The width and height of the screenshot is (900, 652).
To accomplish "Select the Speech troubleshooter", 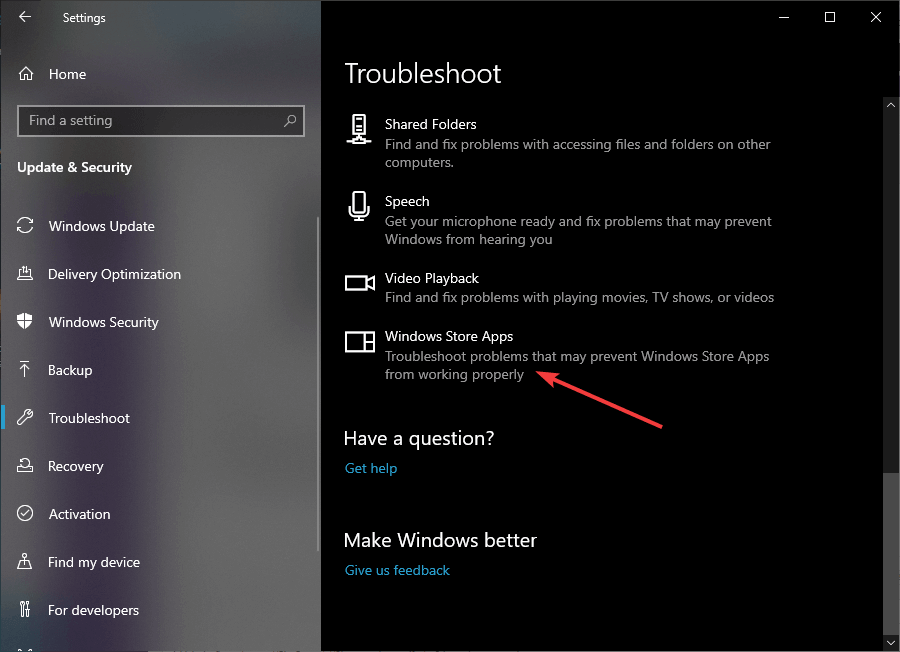I will pos(560,219).
